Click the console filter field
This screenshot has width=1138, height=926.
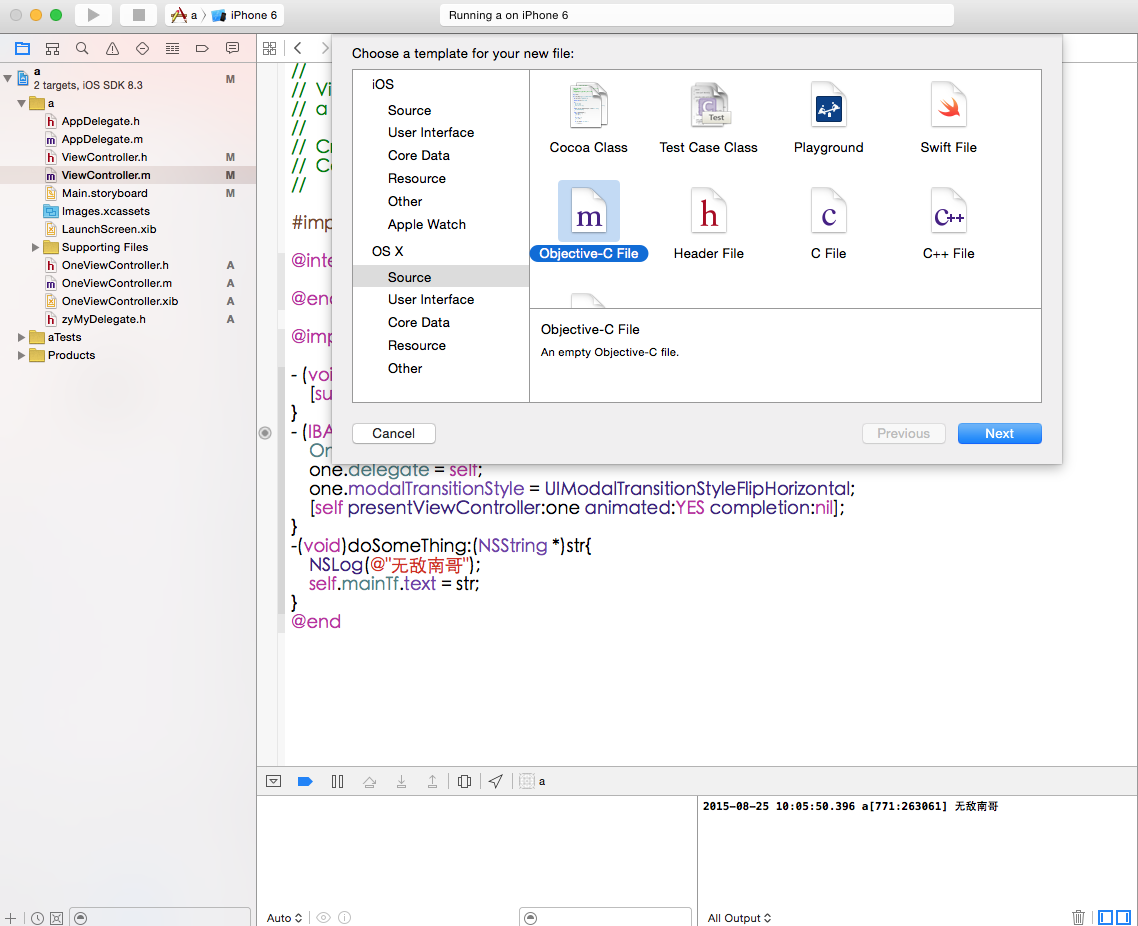(605, 918)
